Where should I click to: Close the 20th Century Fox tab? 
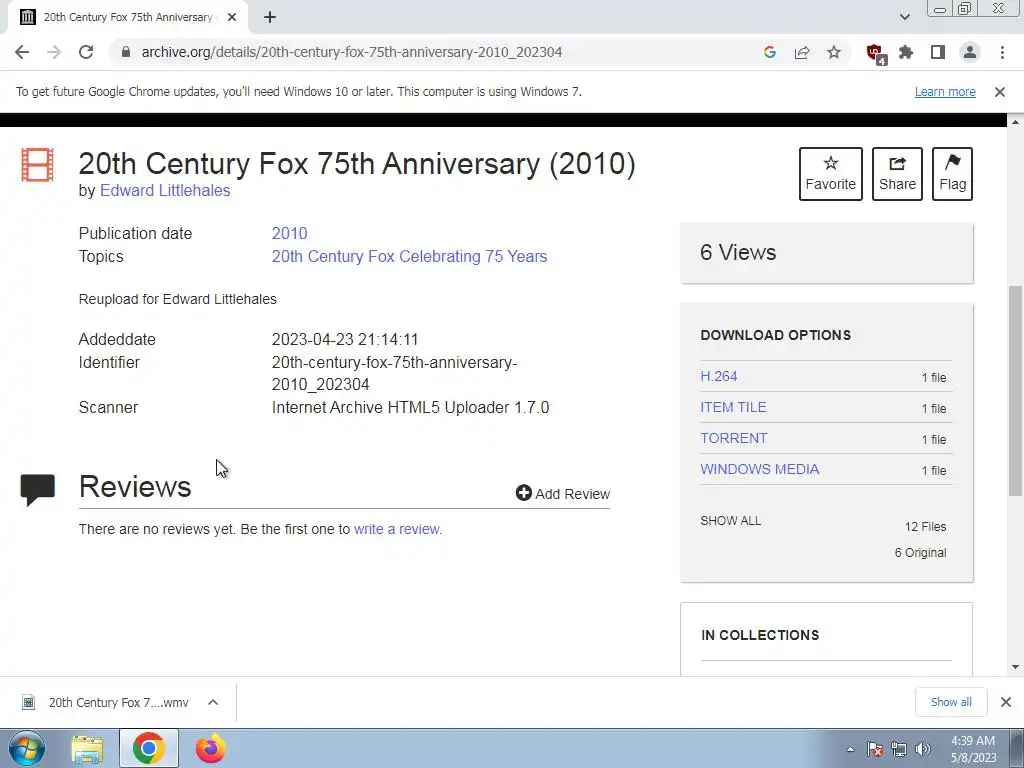click(232, 17)
